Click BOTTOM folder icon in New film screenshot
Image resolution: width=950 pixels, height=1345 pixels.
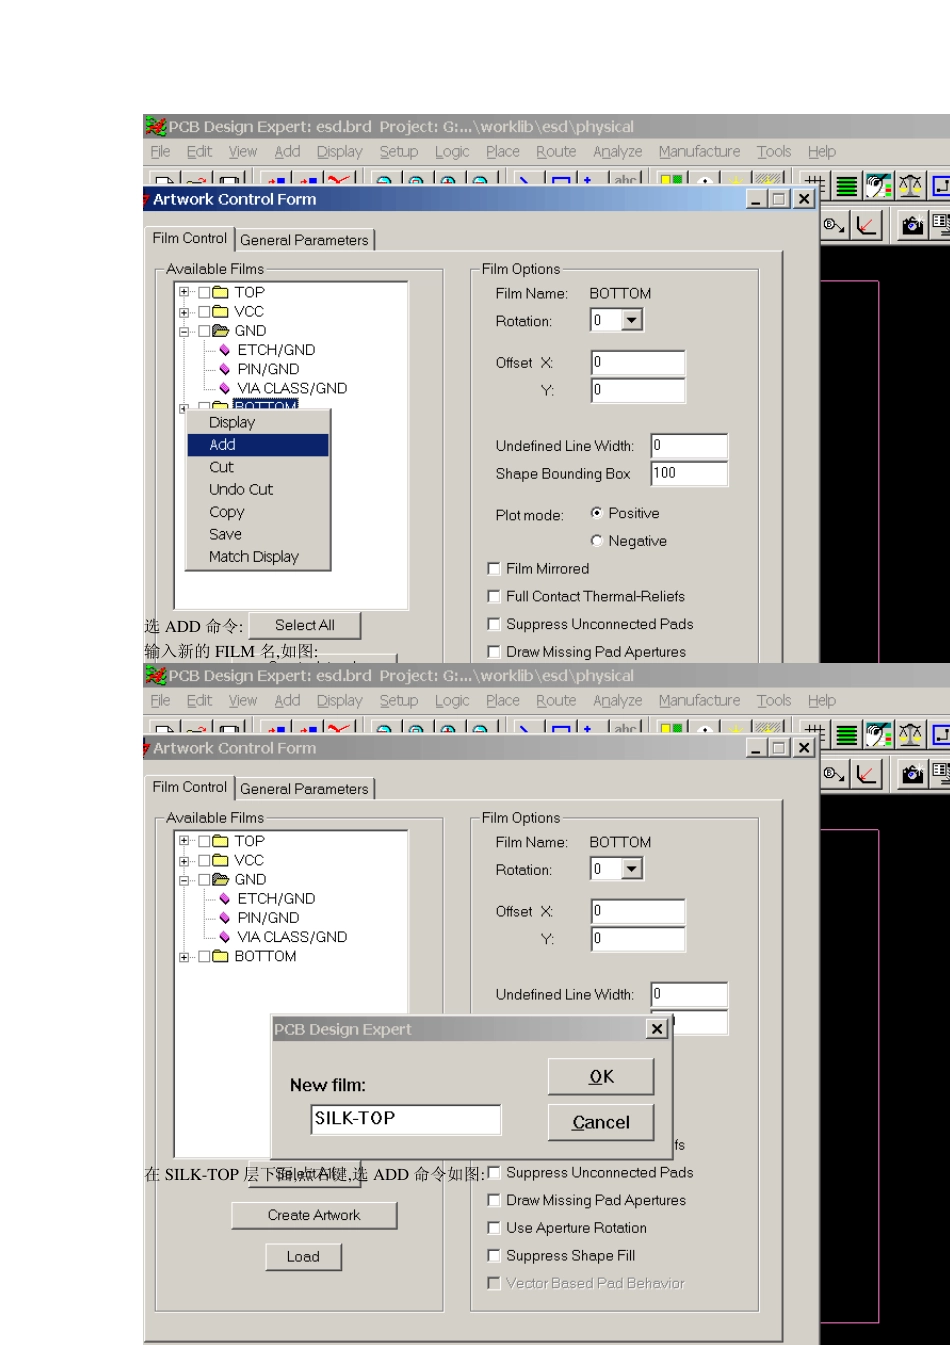(x=220, y=956)
